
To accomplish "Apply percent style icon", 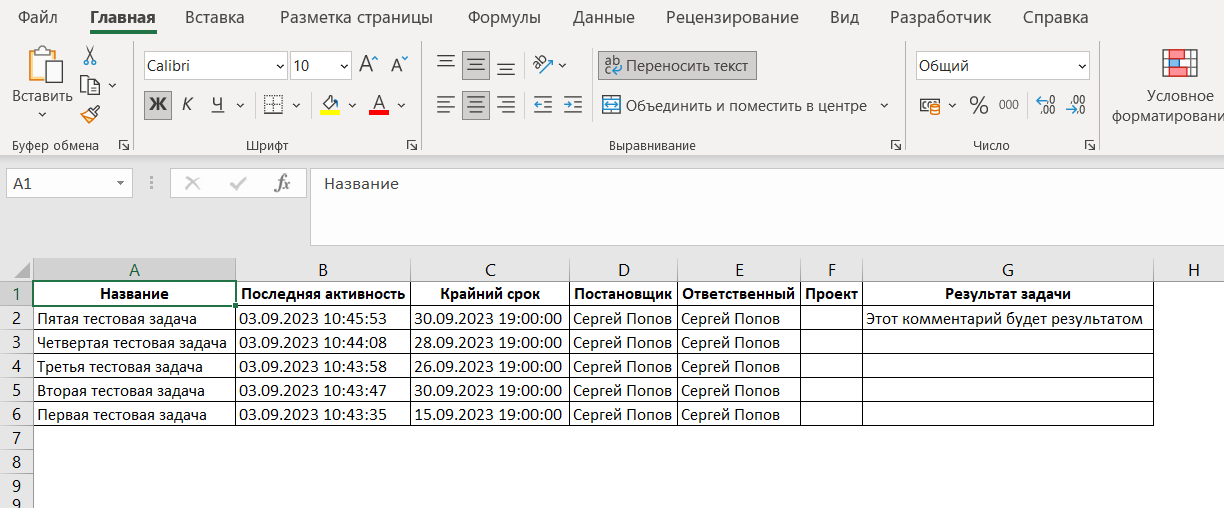I will point(979,105).
